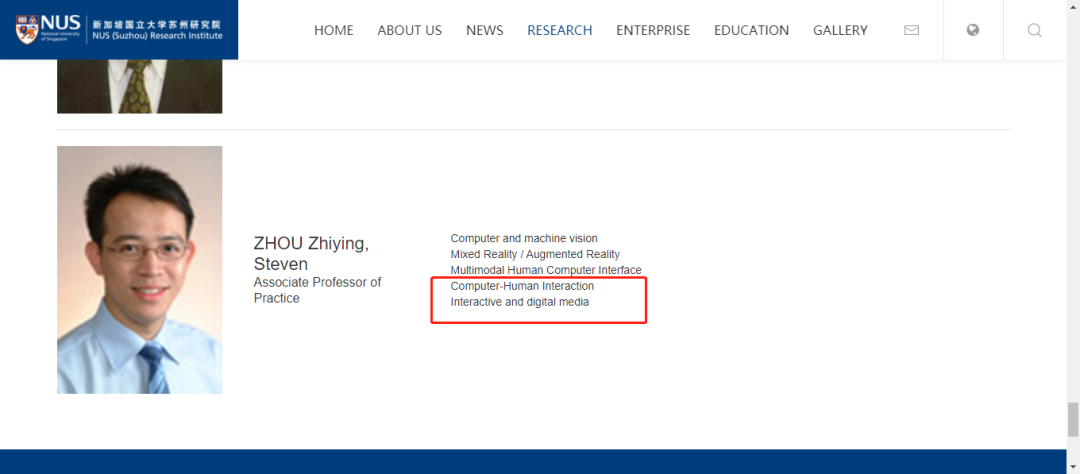The height and width of the screenshot is (474, 1080).
Task: Click the vertical scrollbar thumb
Action: pos(1072,418)
